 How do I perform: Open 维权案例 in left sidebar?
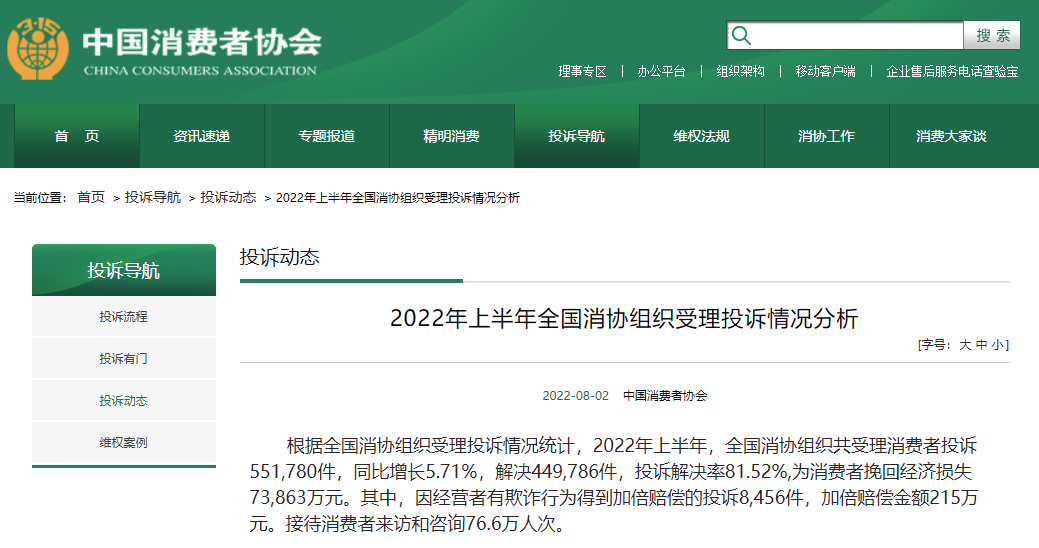click(123, 443)
